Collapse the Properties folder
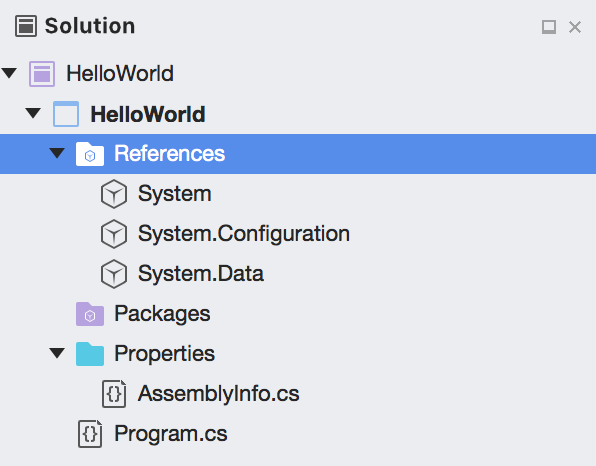This screenshot has height=466, width=596. [57, 353]
